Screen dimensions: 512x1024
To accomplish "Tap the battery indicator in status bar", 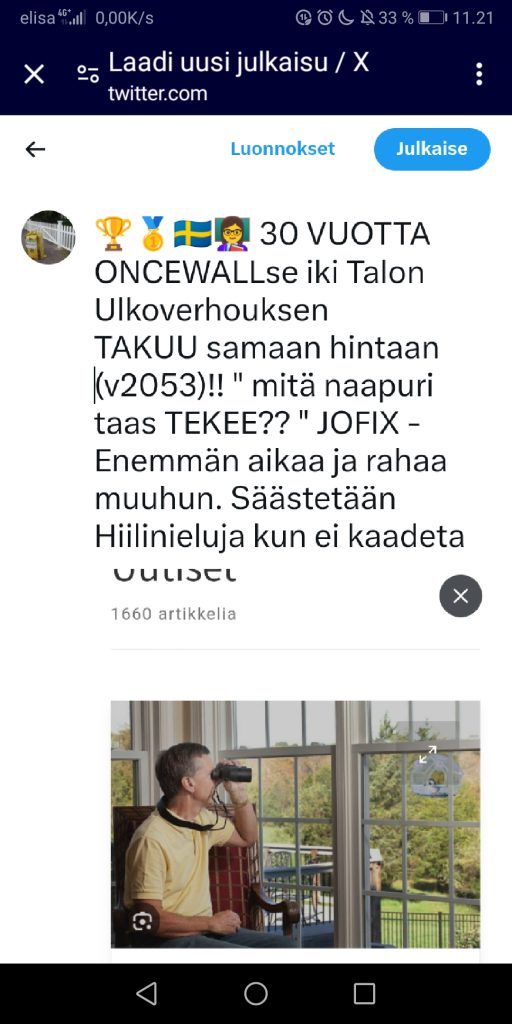I will [432, 18].
